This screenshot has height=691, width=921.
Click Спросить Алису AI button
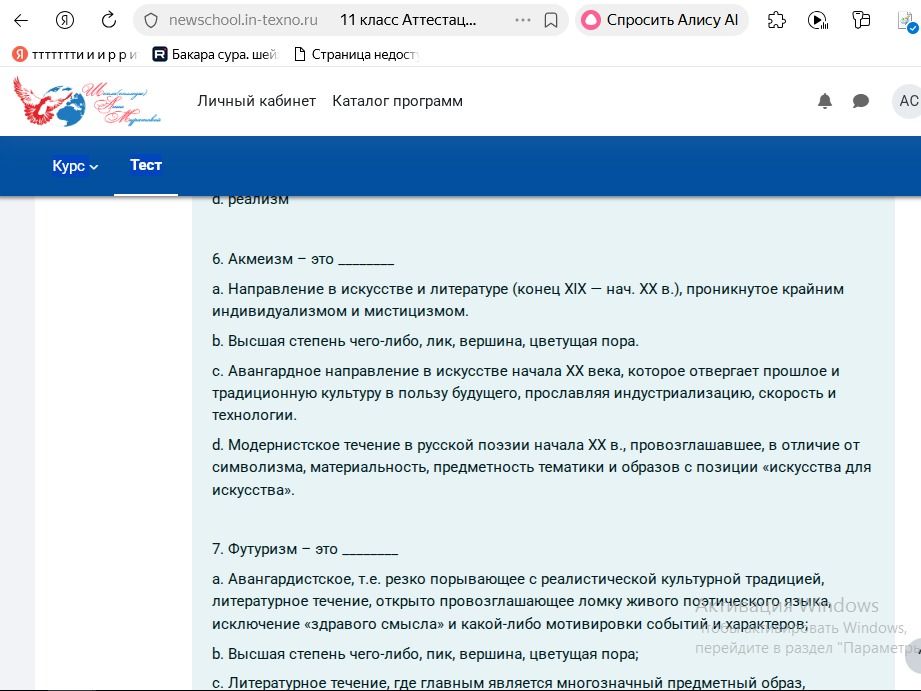point(661,21)
